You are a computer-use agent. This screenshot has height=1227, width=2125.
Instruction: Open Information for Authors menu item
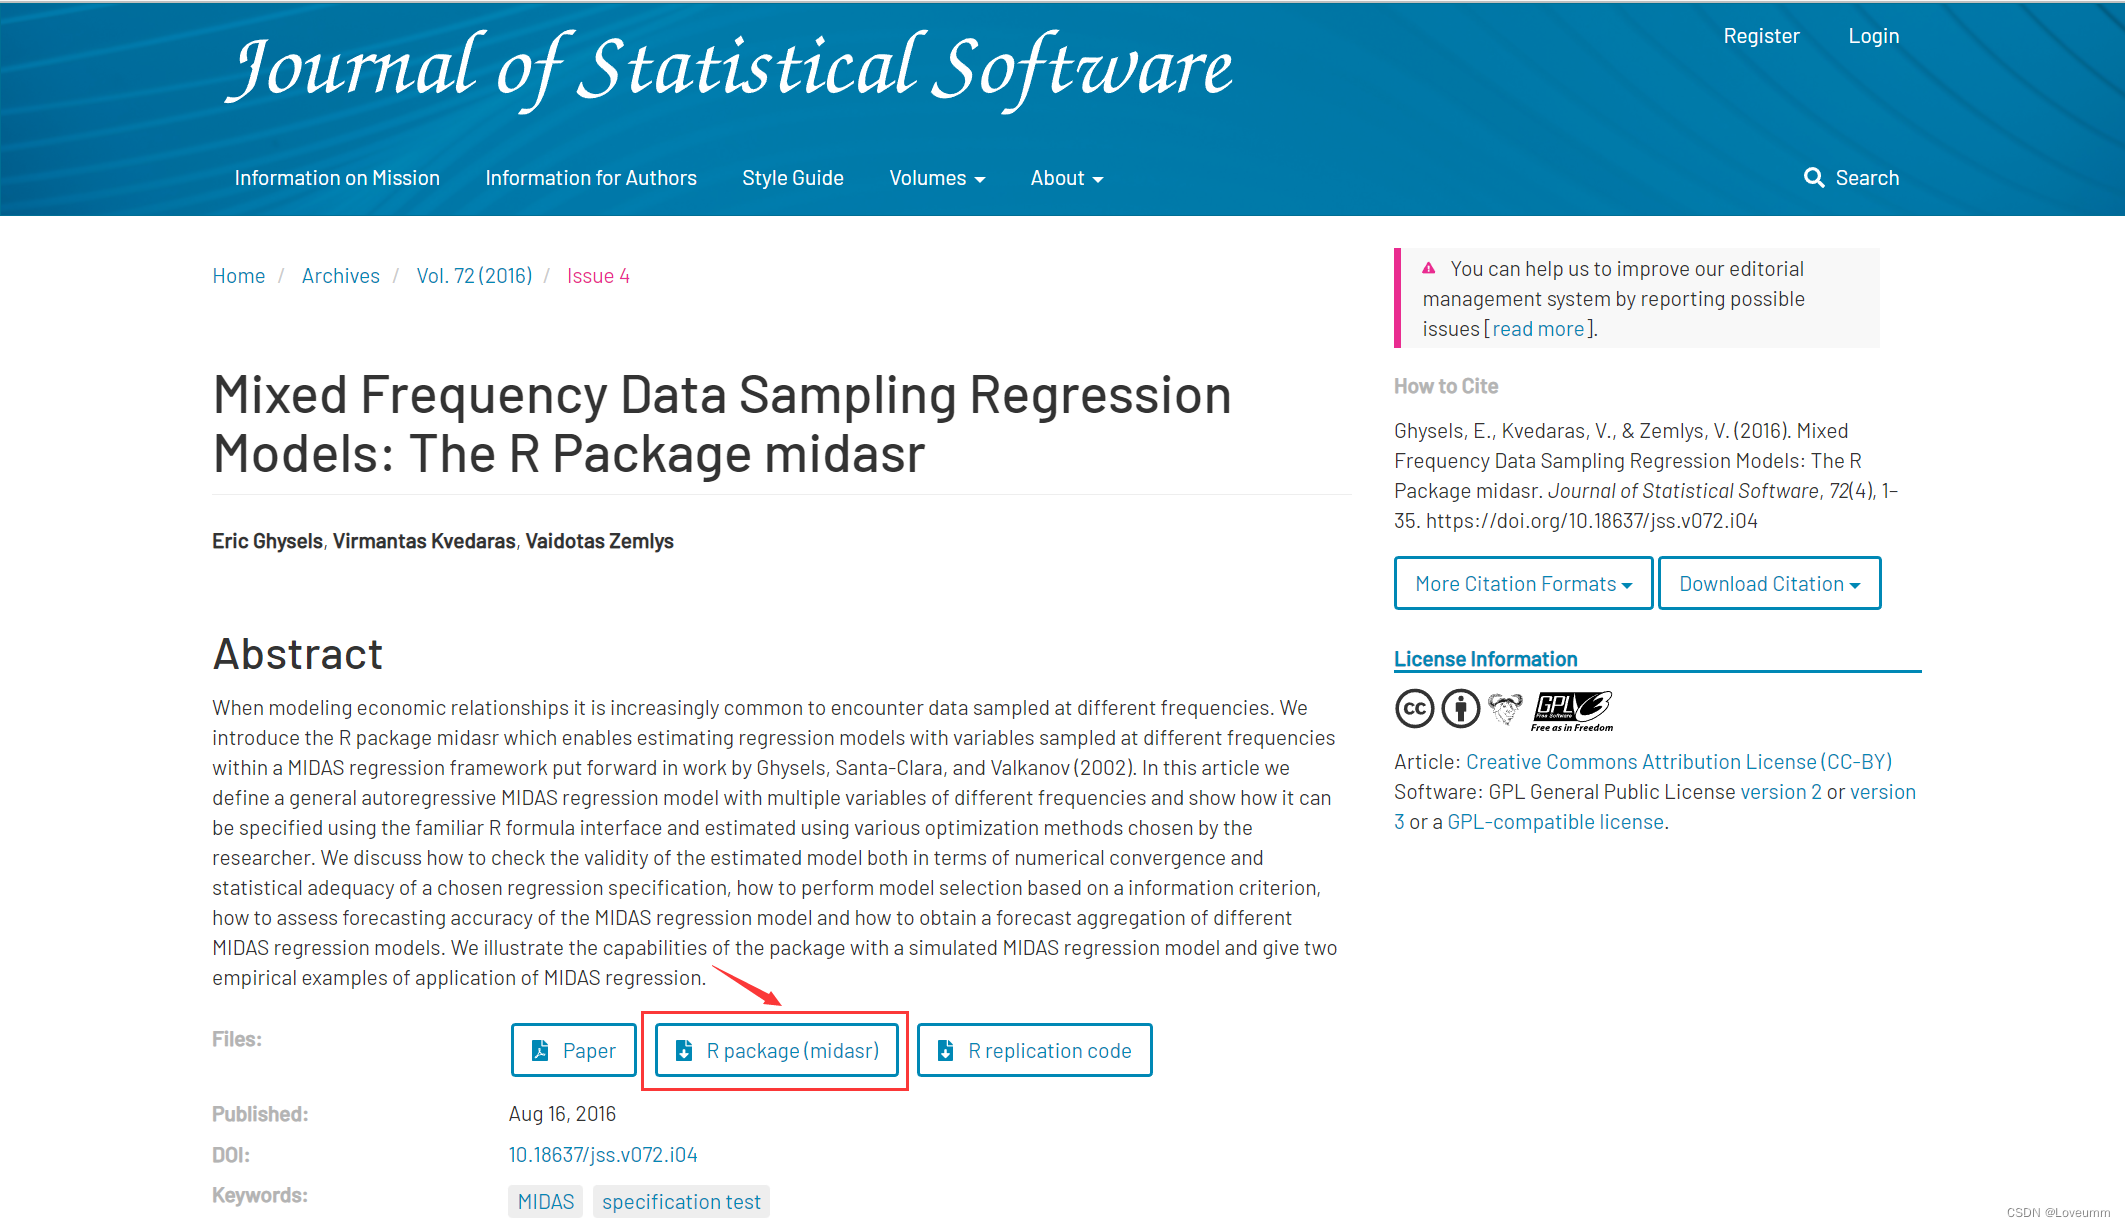(x=591, y=178)
